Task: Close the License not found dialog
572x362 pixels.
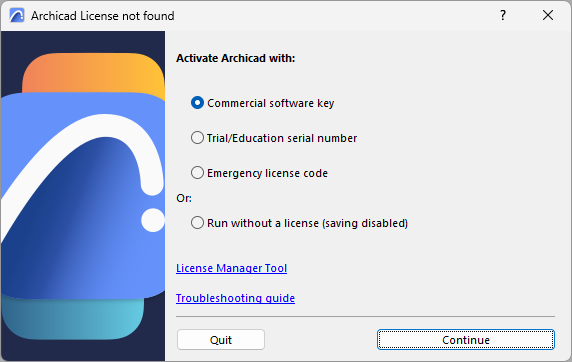Action: 548,15
